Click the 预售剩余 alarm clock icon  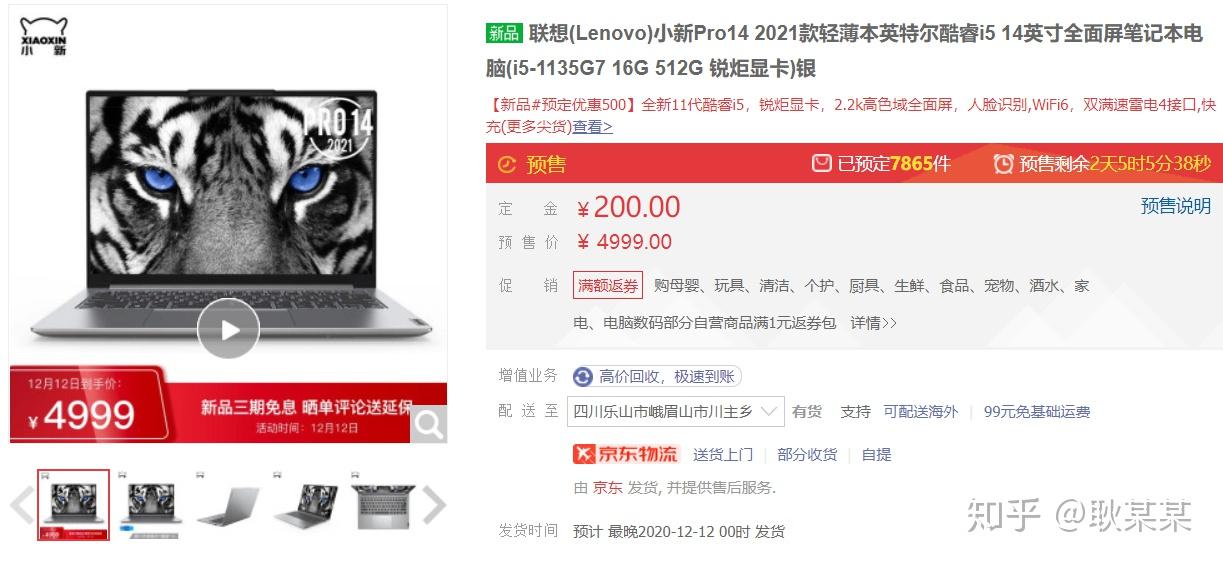(1003, 163)
